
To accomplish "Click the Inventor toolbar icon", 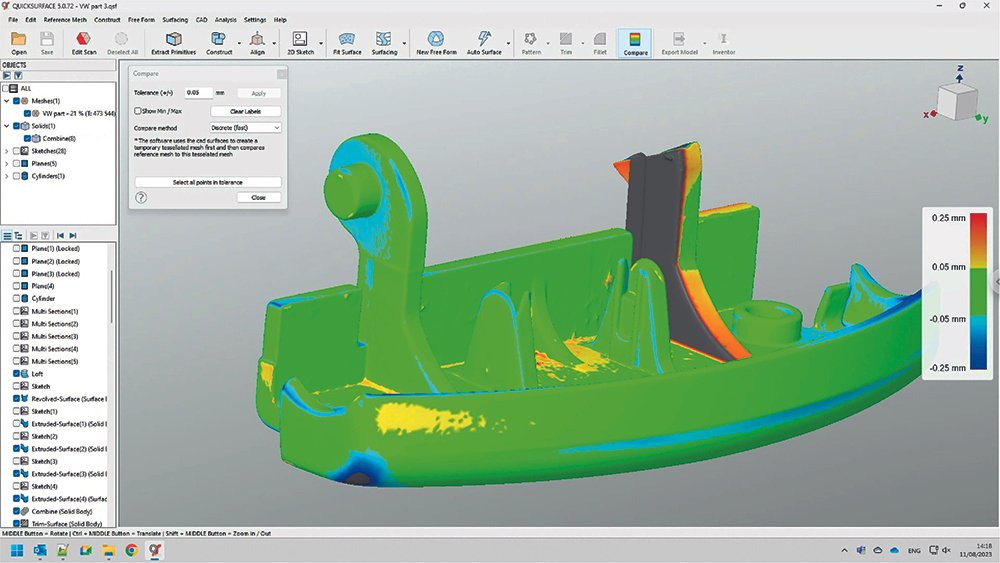I will (723, 40).
